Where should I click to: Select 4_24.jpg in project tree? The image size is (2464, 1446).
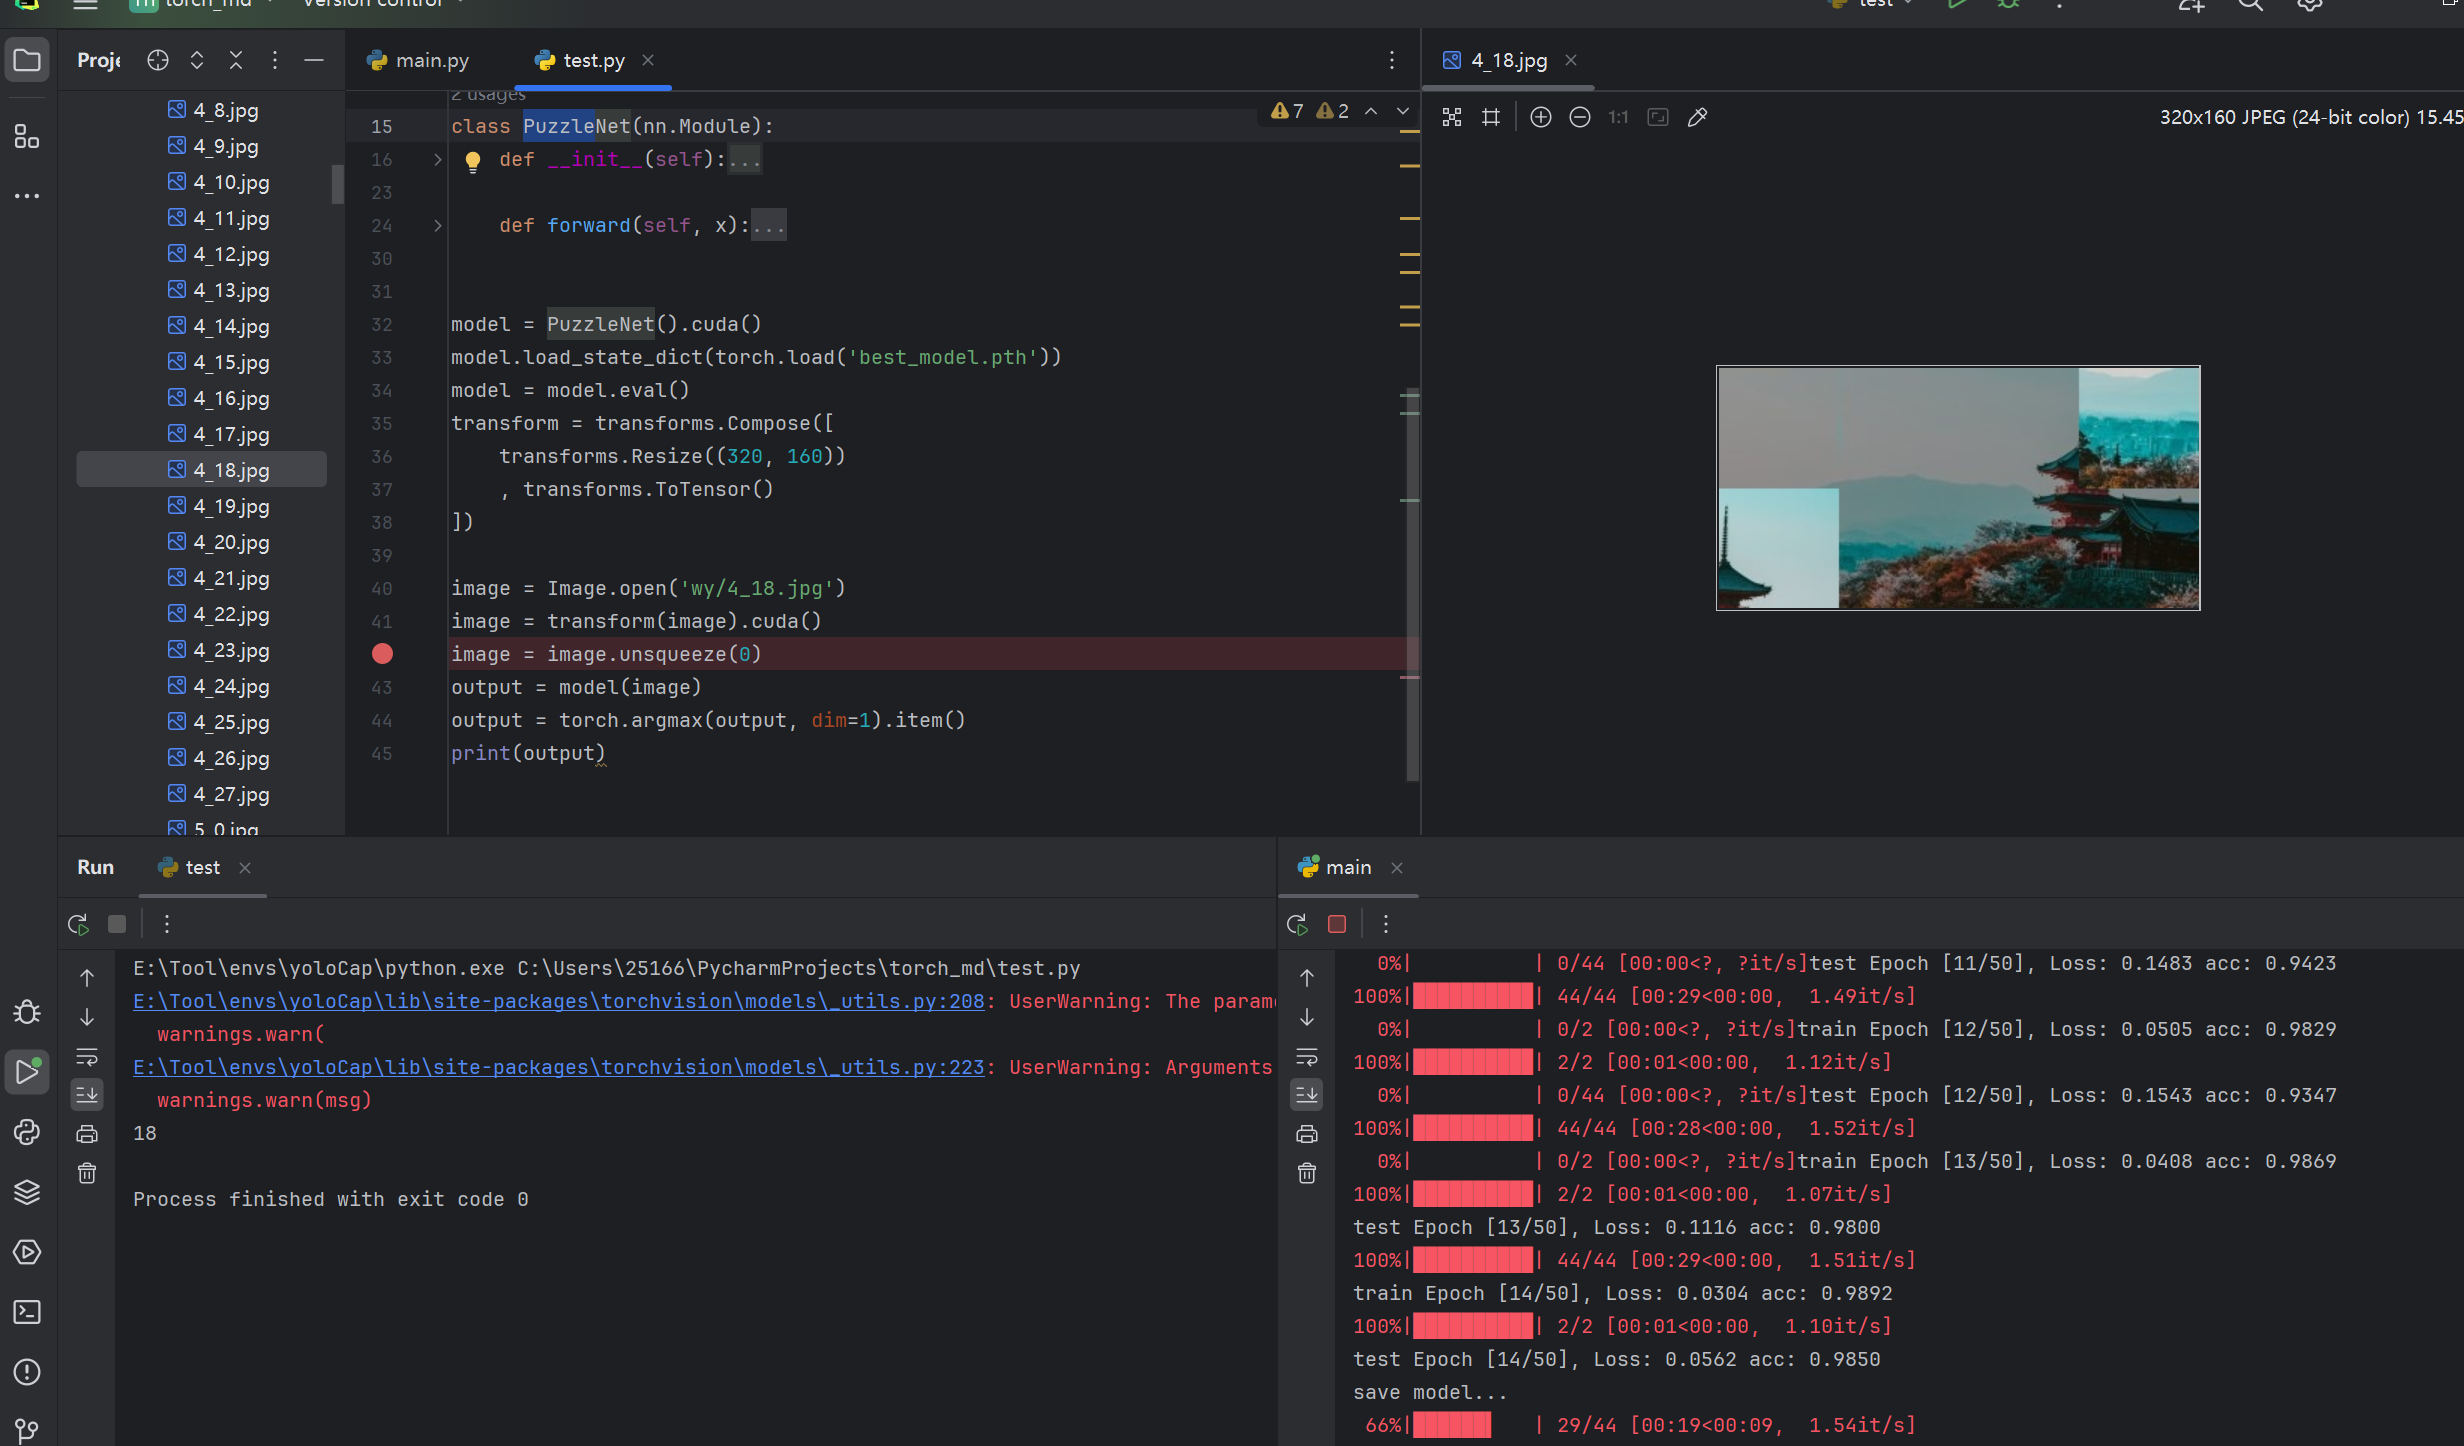click(220, 686)
